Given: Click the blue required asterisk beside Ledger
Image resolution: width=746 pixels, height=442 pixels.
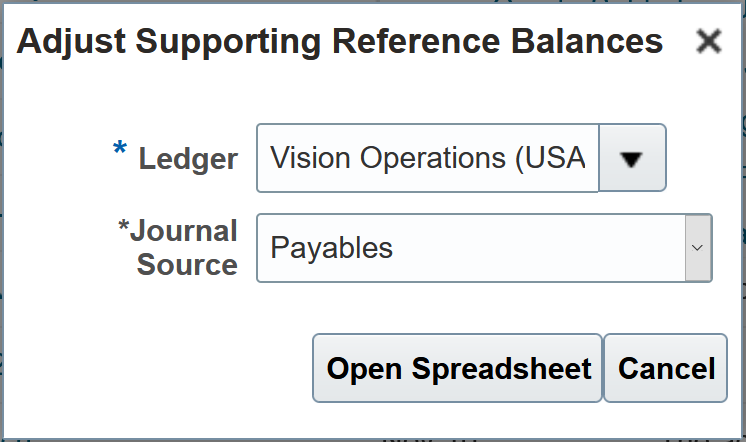Looking at the screenshot, I should 120,151.
